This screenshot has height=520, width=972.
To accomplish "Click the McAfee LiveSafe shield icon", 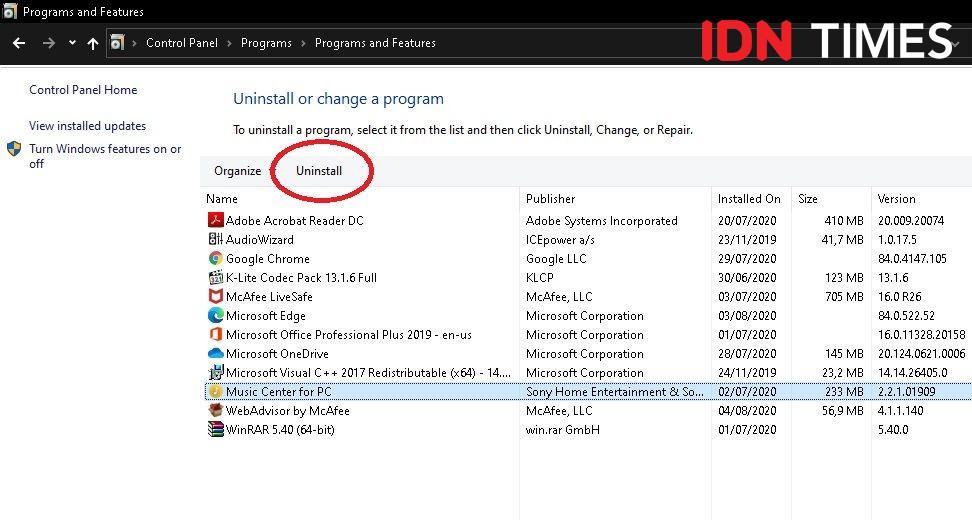I will tap(215, 296).
